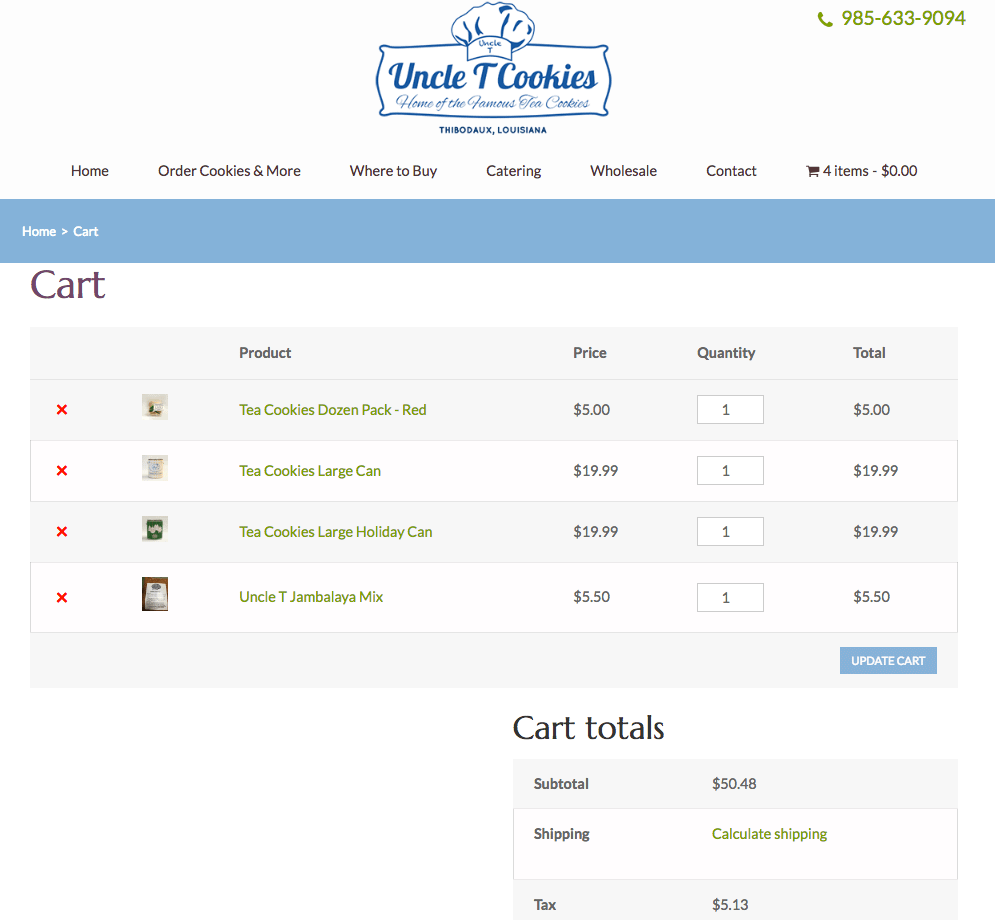Open the Wholesale menu item
The height and width of the screenshot is (920, 995).
tap(623, 171)
